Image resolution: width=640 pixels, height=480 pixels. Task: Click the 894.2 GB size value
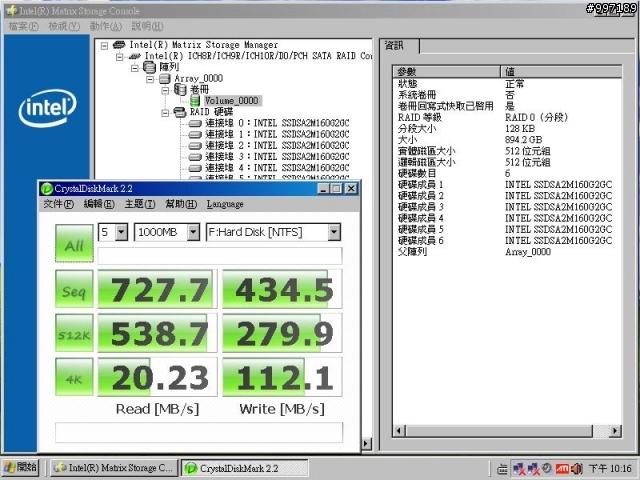pyautogui.click(x=524, y=140)
